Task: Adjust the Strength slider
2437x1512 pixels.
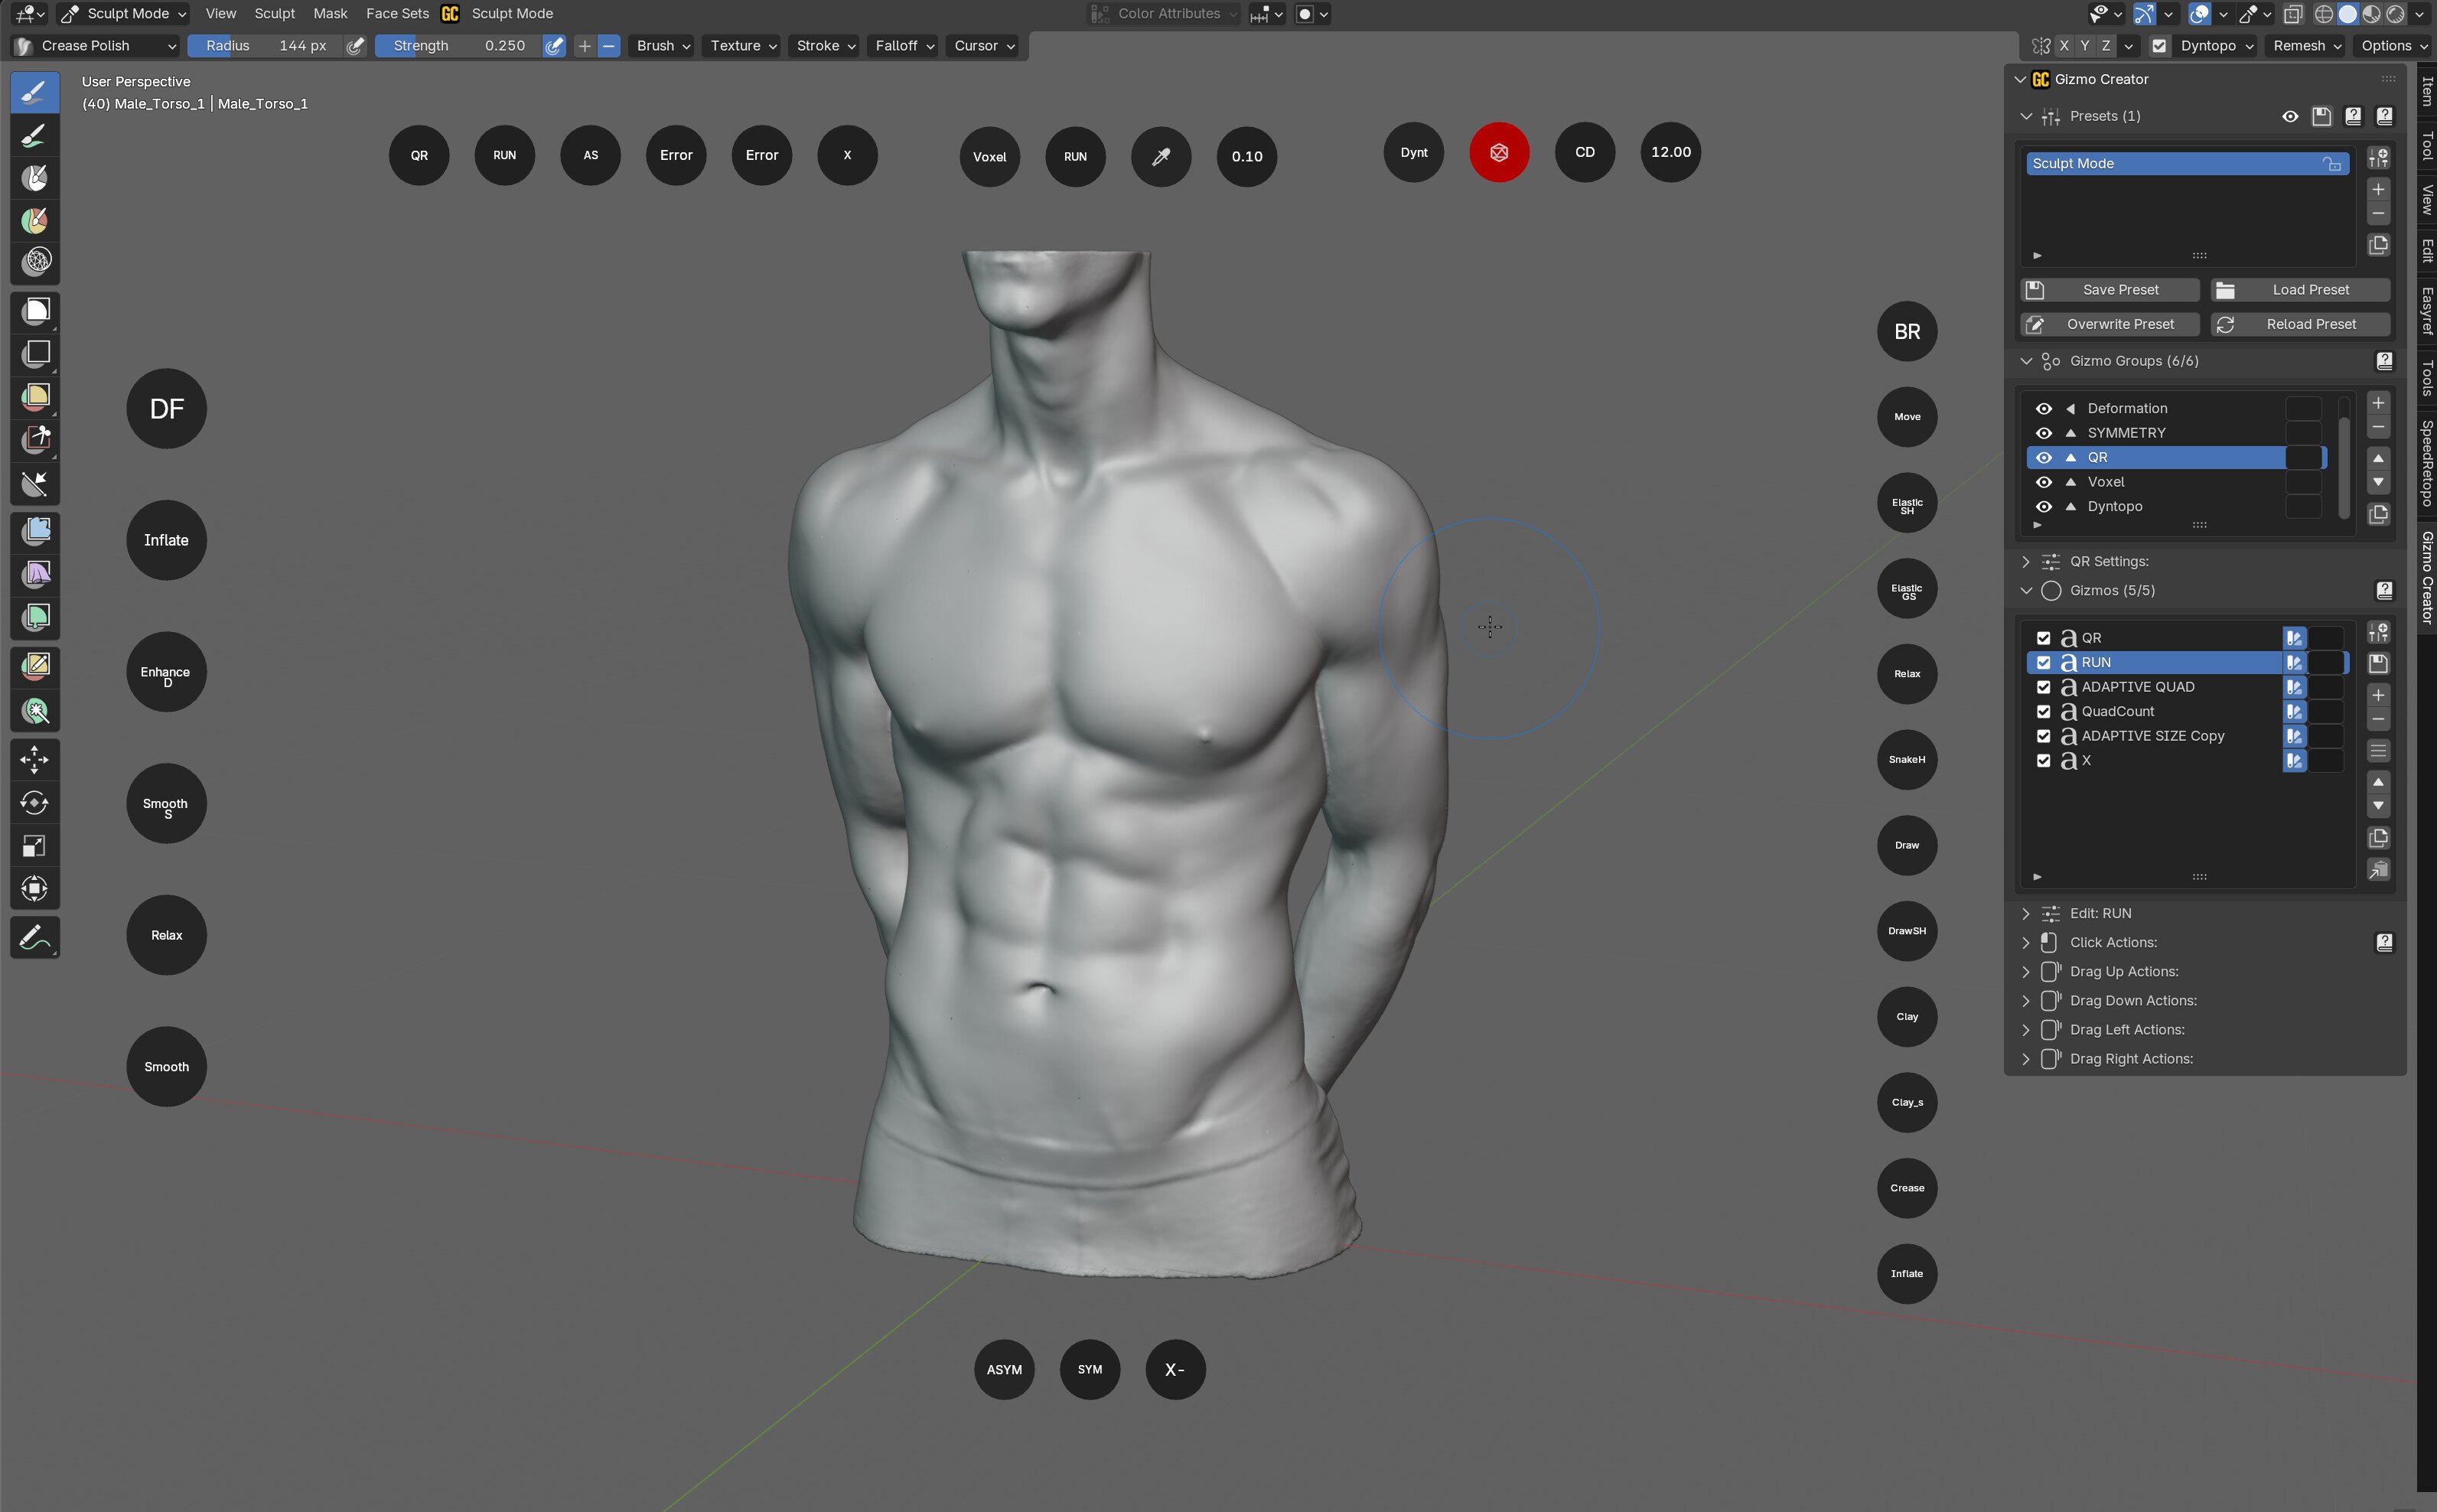Action: tap(458, 46)
